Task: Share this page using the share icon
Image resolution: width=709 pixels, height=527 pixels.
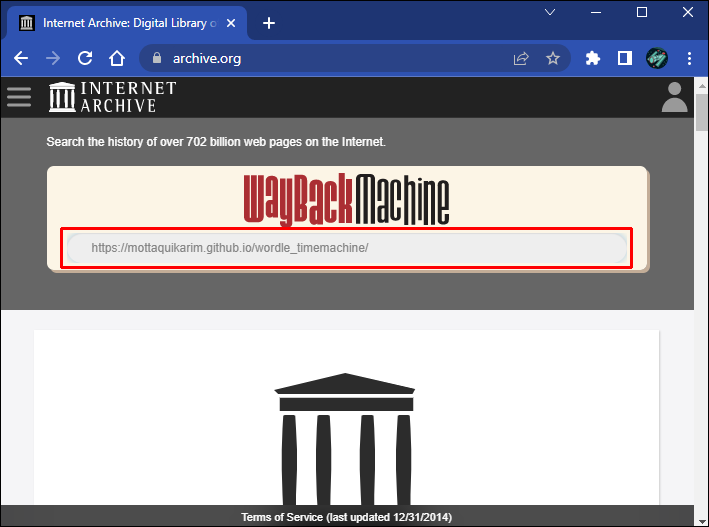Action: [x=521, y=58]
